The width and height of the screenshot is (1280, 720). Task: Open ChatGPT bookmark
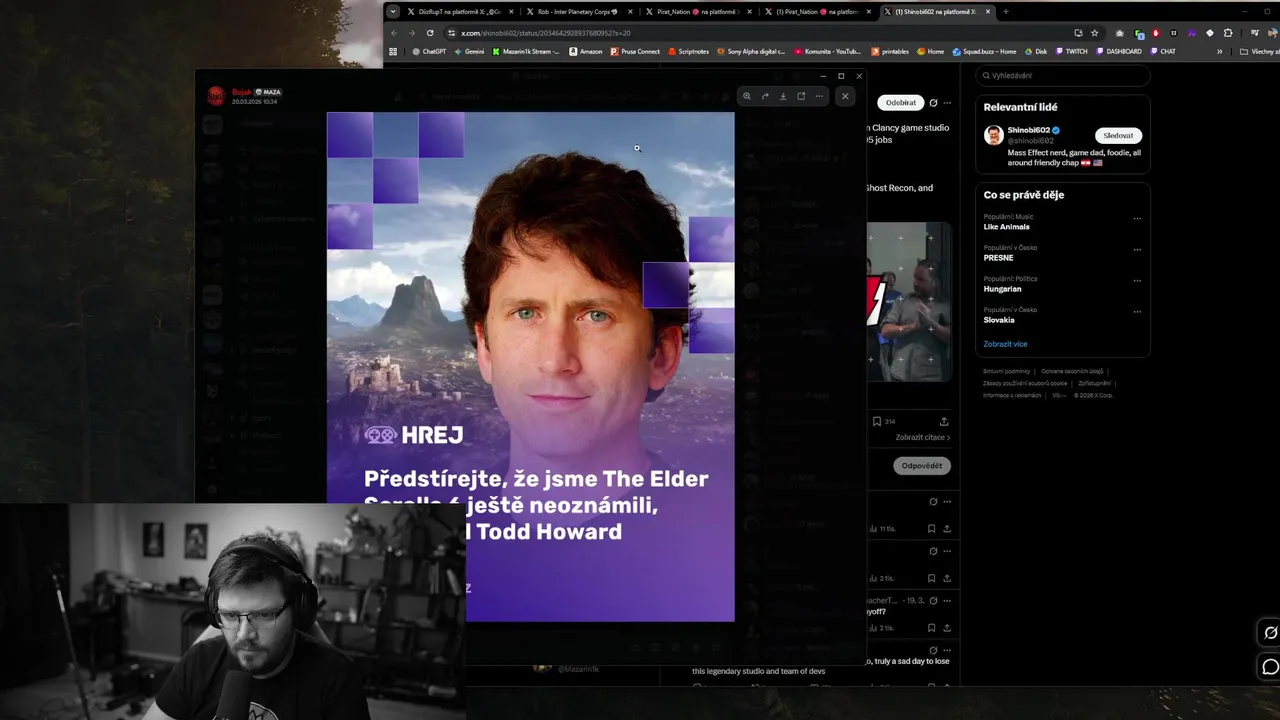428,51
